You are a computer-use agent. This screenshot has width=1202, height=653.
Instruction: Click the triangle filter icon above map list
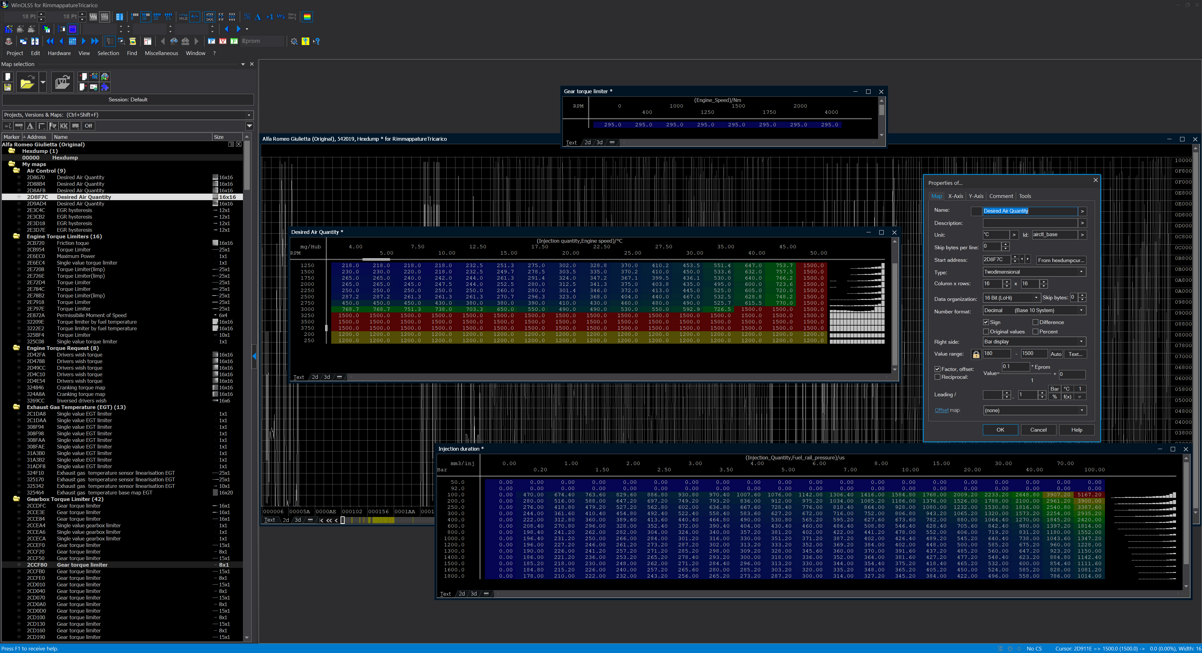coord(30,126)
